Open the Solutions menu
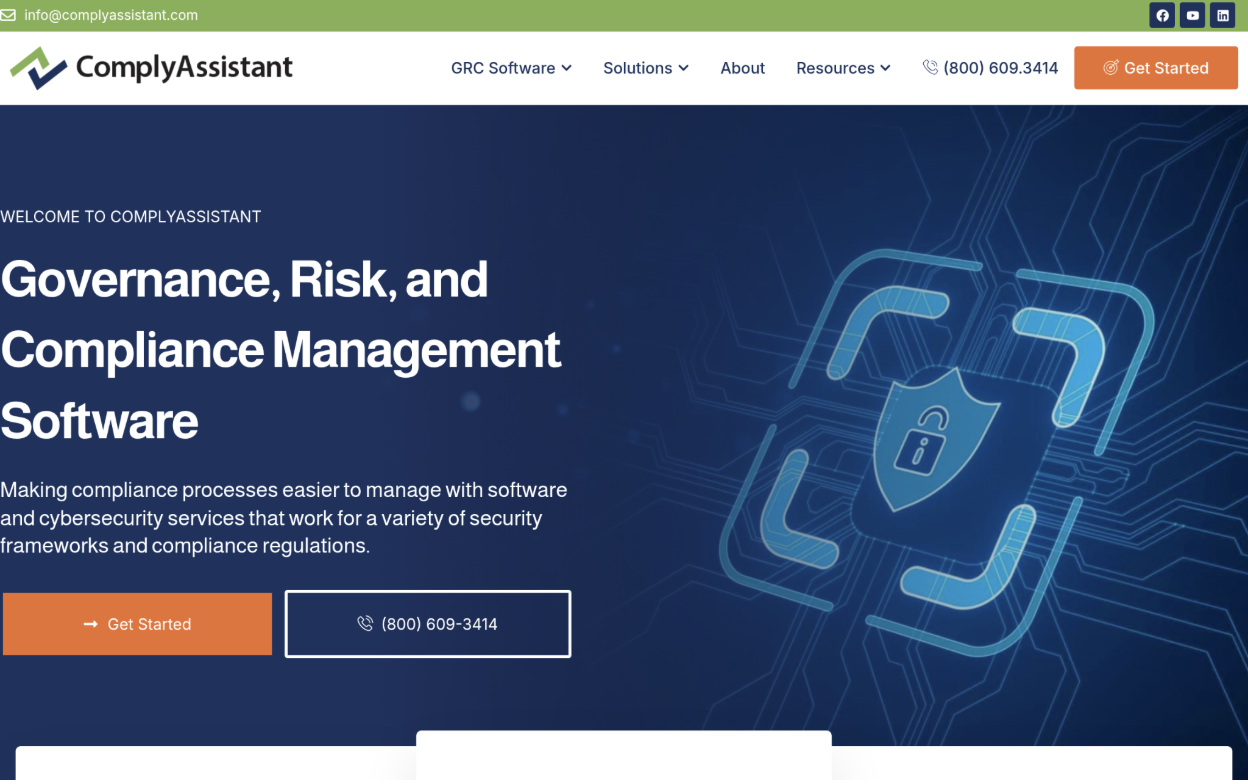1248x784 pixels. click(646, 68)
